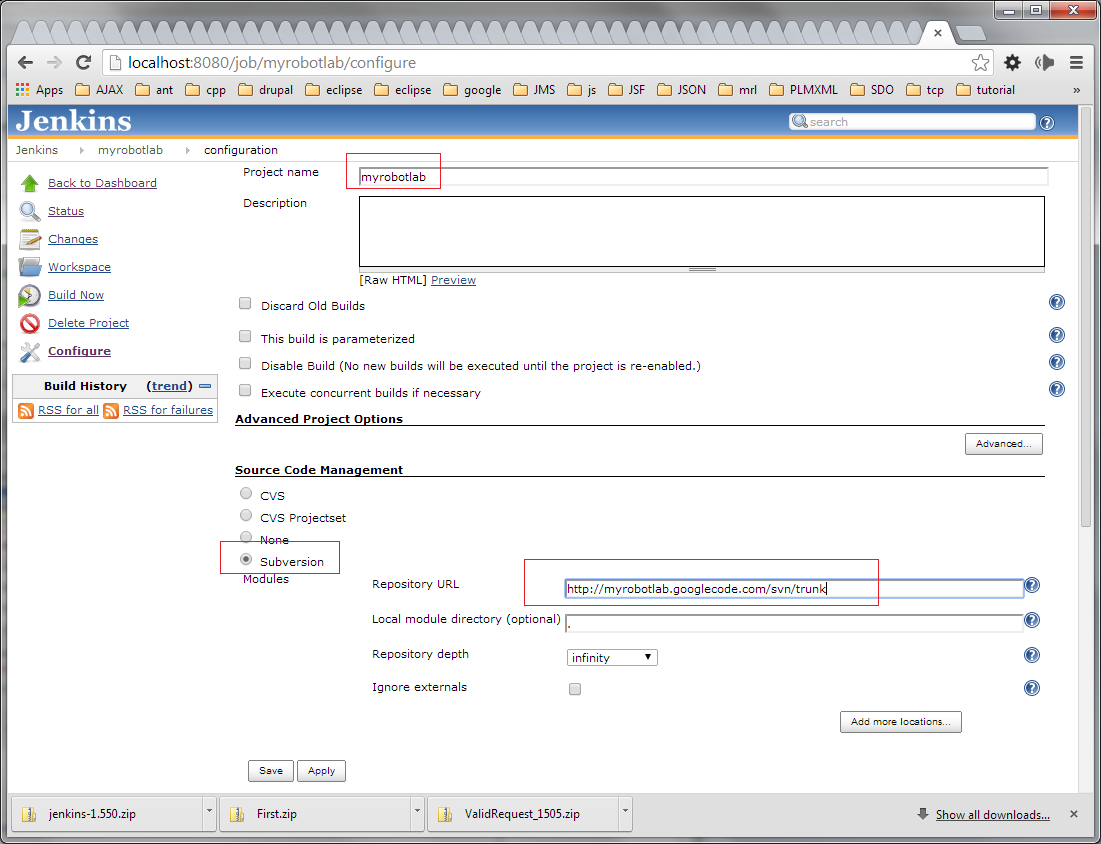The width and height of the screenshot is (1101, 844).
Task: Click the help icon next to Jenkins search
Action: click(x=1046, y=123)
